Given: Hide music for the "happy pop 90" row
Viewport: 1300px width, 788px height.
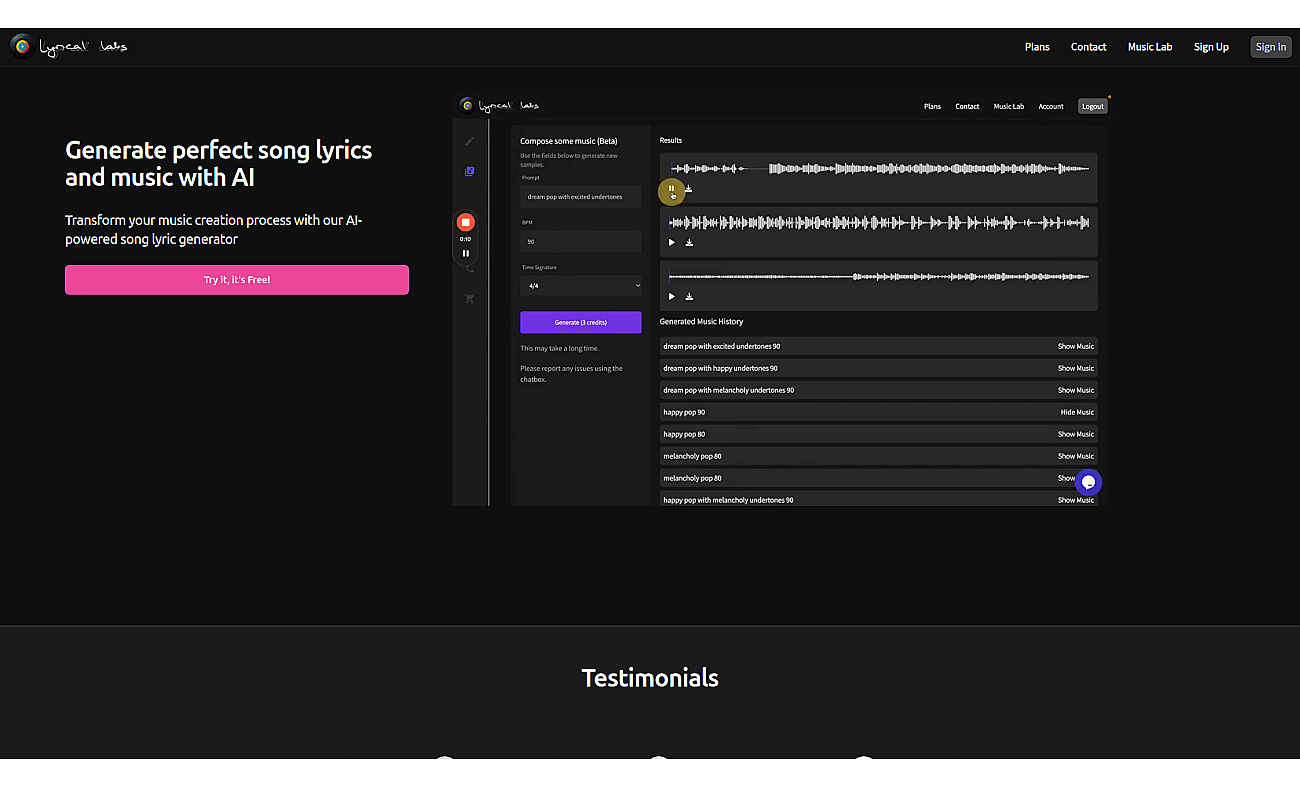Looking at the screenshot, I should (1077, 412).
